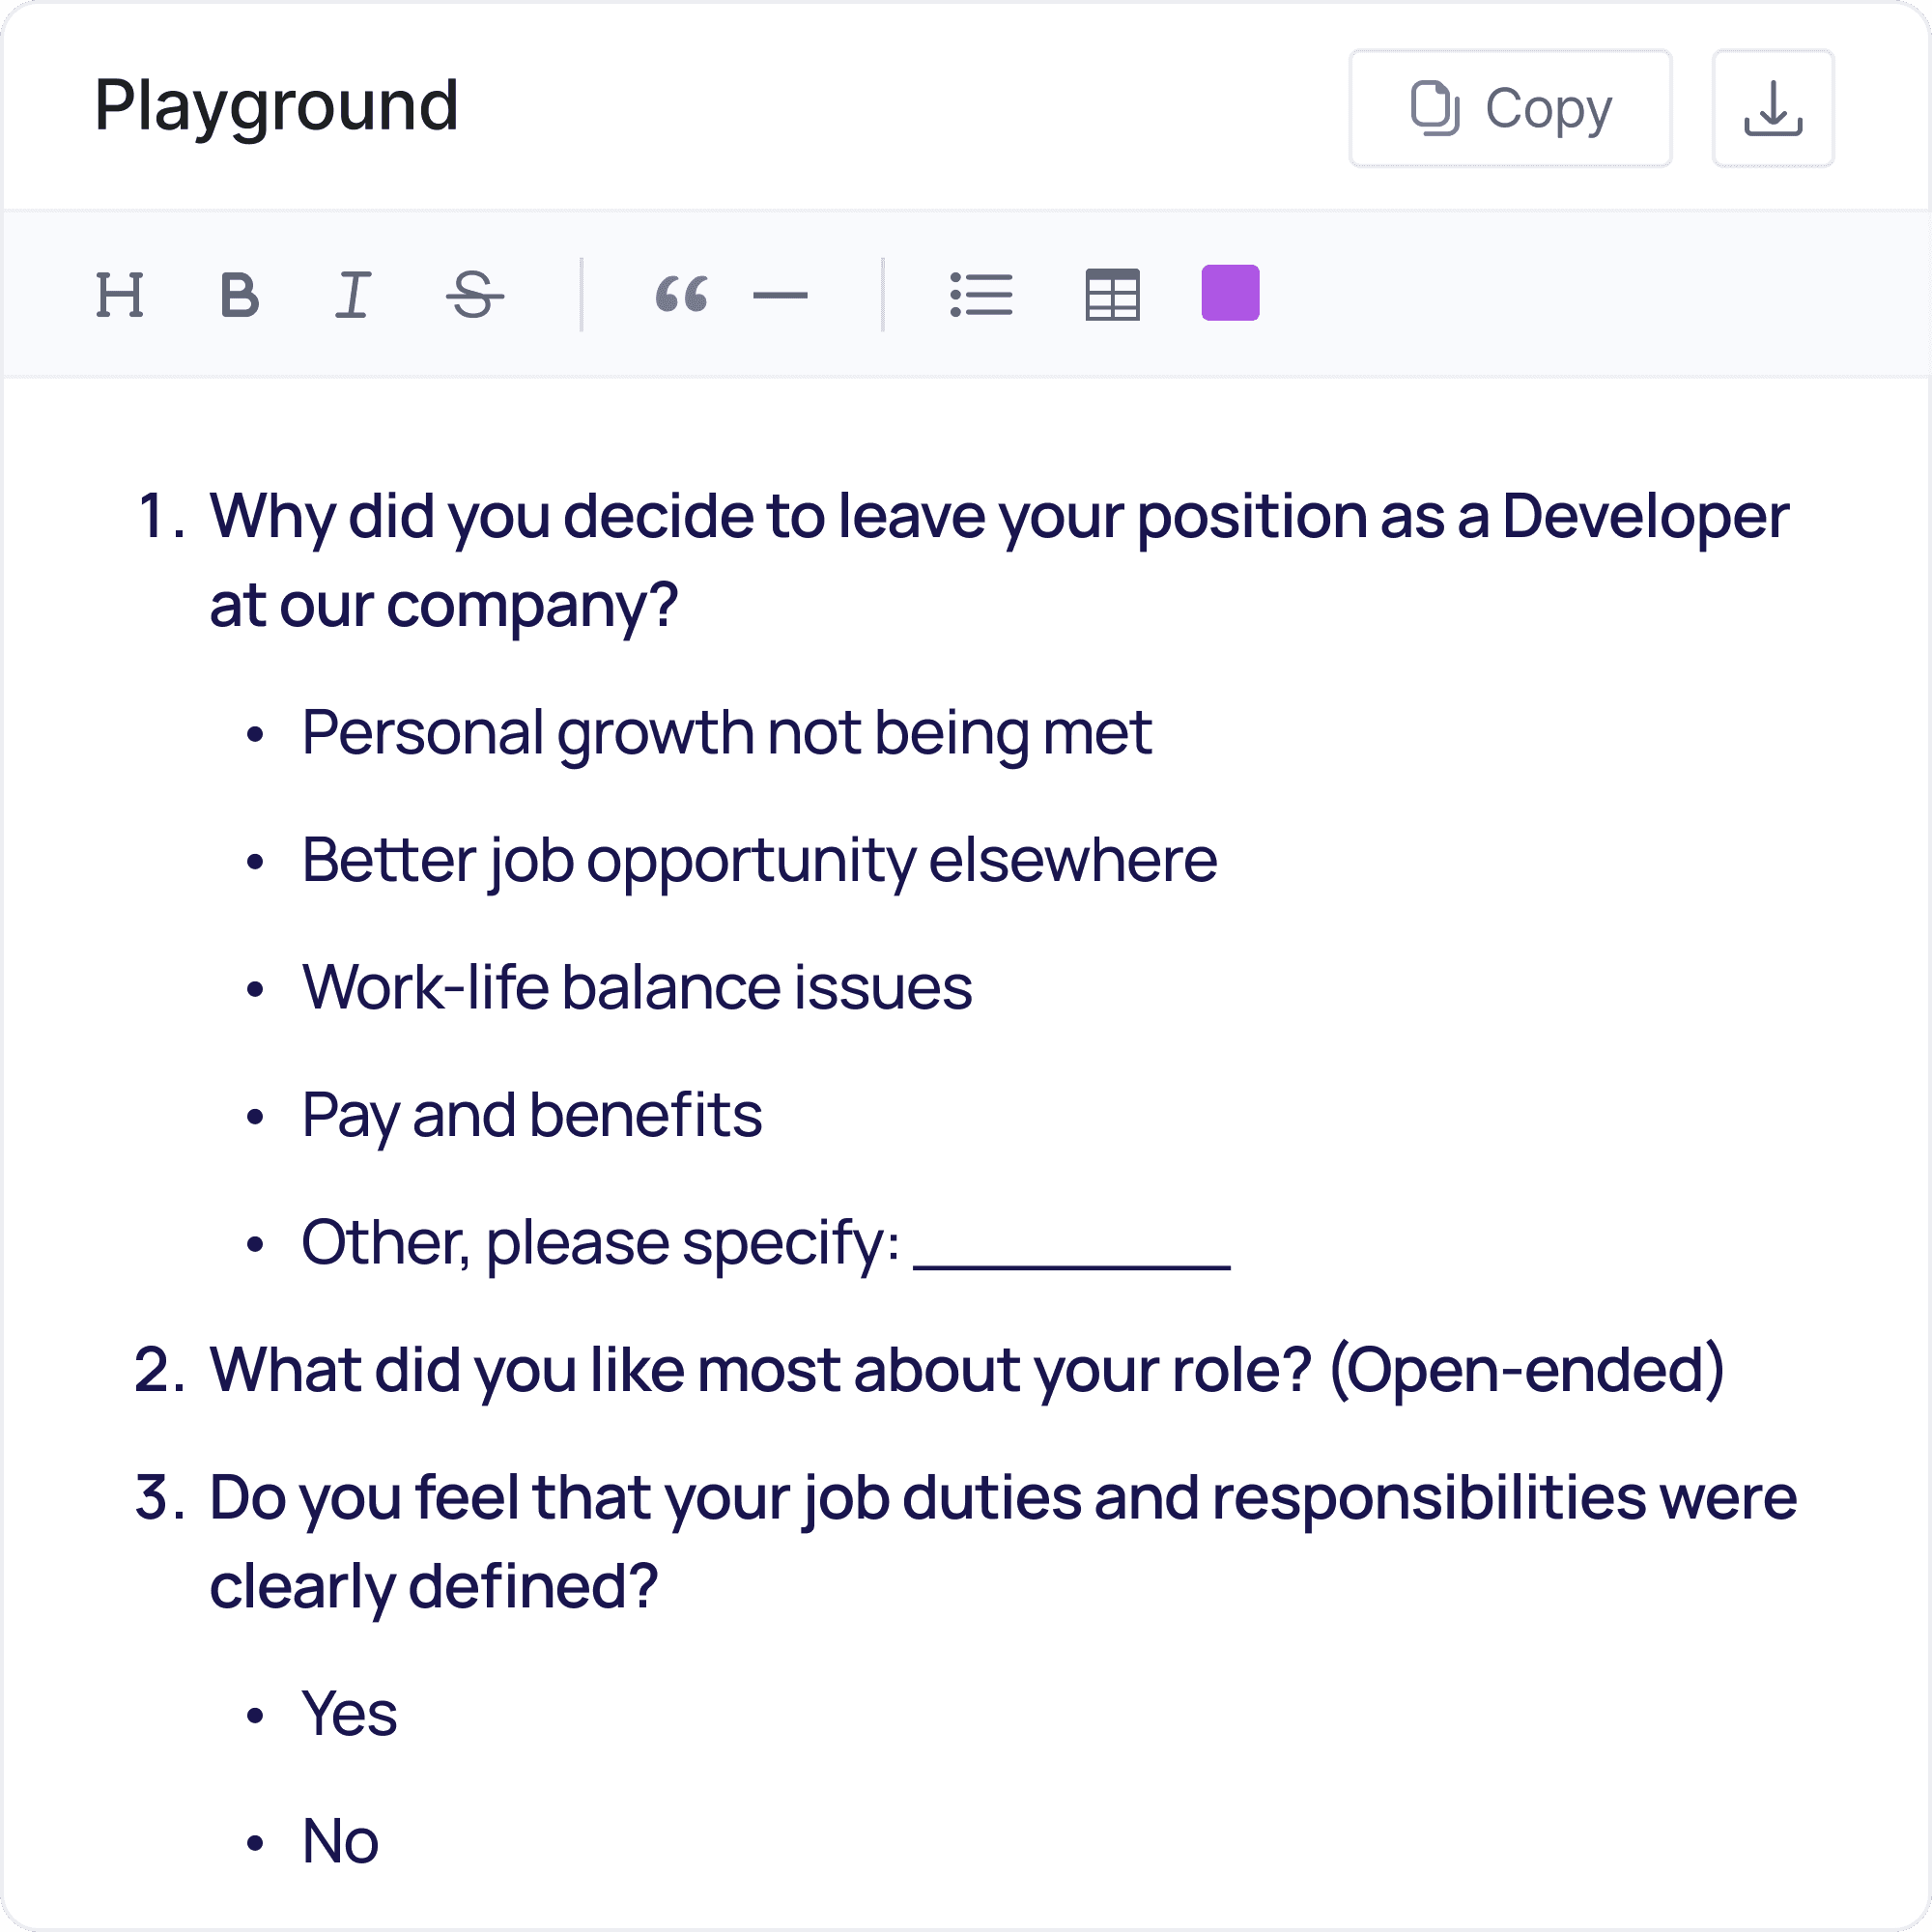
Task: Insert a table
Action: point(1112,293)
